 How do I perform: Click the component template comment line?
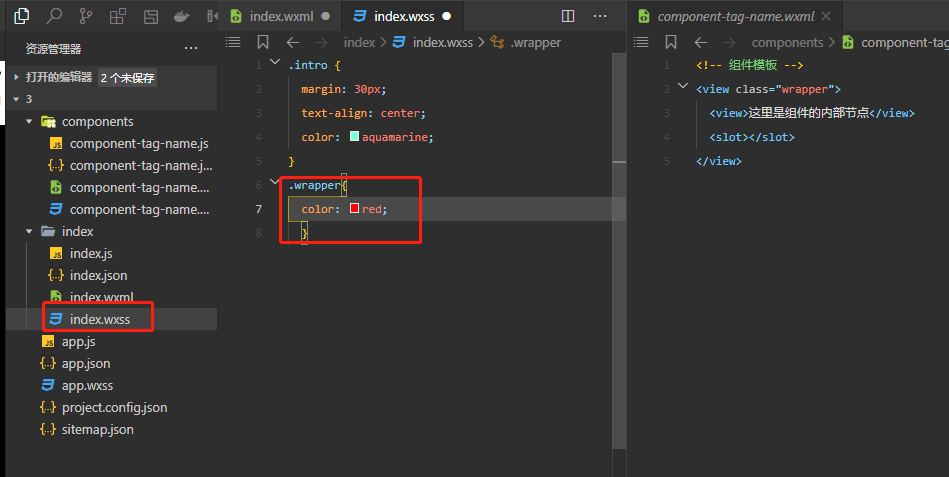pos(749,65)
